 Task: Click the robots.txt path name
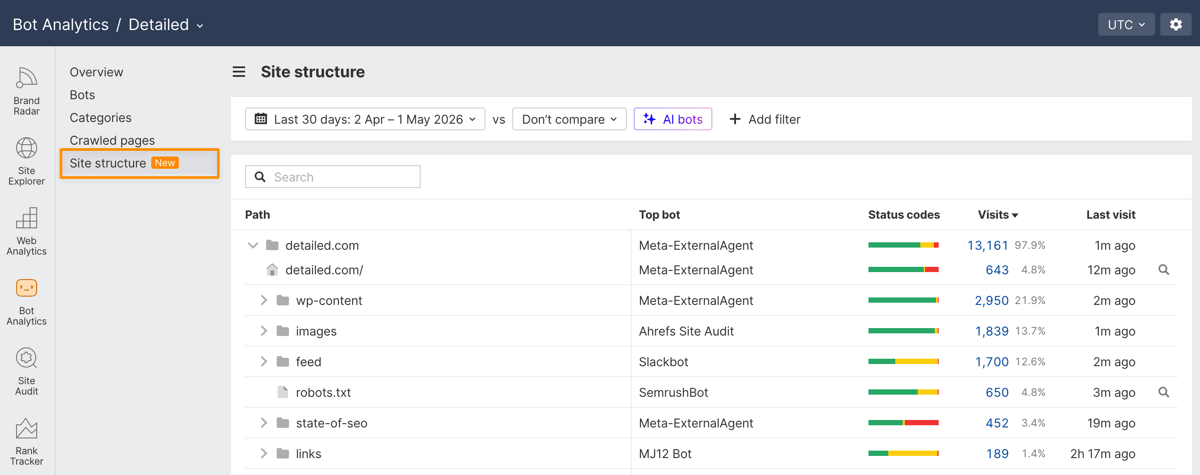tap(323, 393)
